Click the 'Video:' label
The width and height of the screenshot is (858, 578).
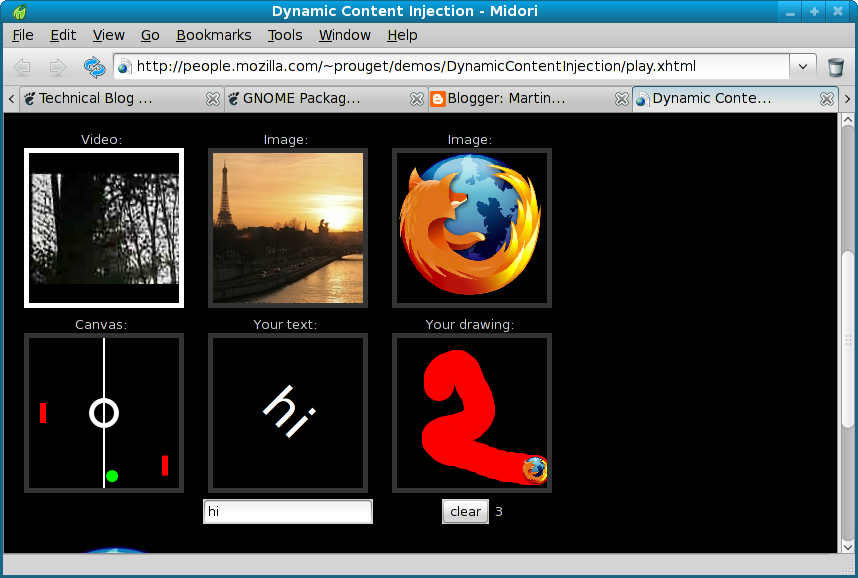pyautogui.click(x=101, y=140)
